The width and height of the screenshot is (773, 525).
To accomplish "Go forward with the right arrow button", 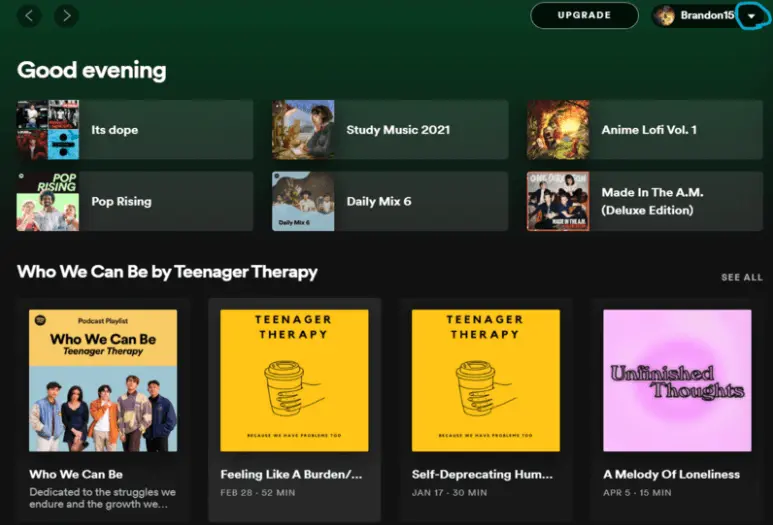I will point(67,16).
